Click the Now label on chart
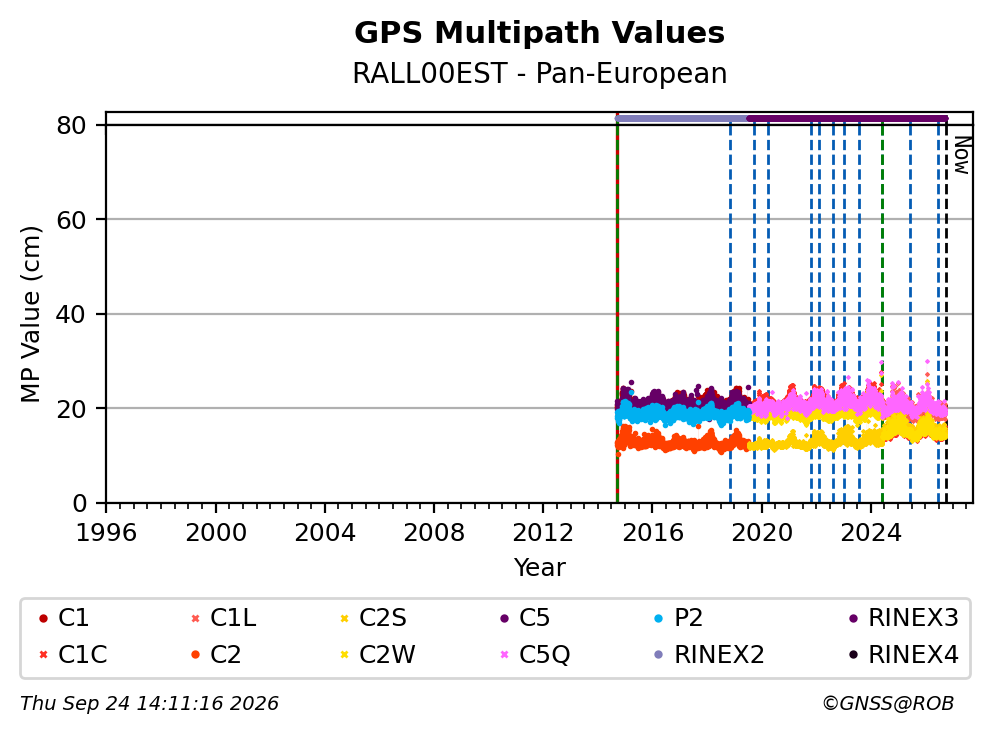This screenshot has width=992, height=734. point(962,156)
